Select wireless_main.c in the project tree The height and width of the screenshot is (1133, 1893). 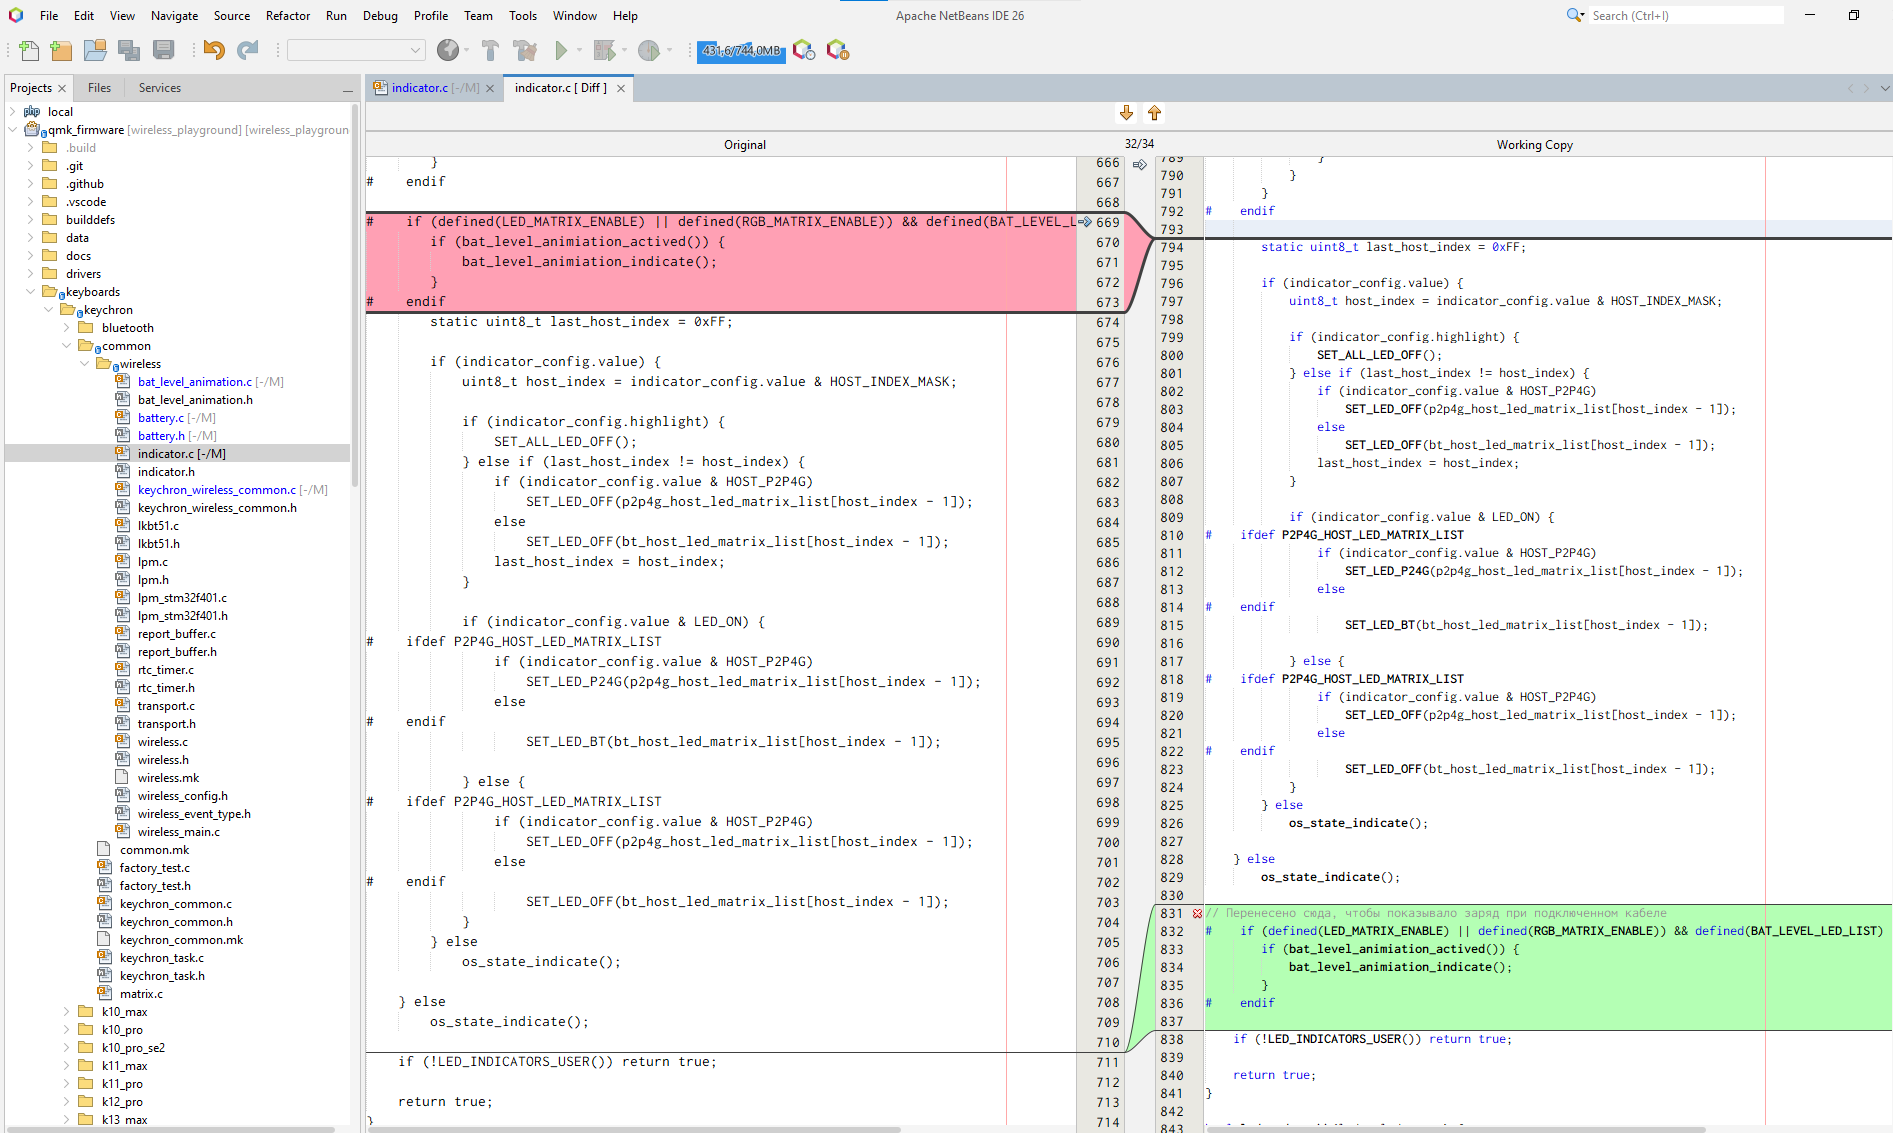178,832
